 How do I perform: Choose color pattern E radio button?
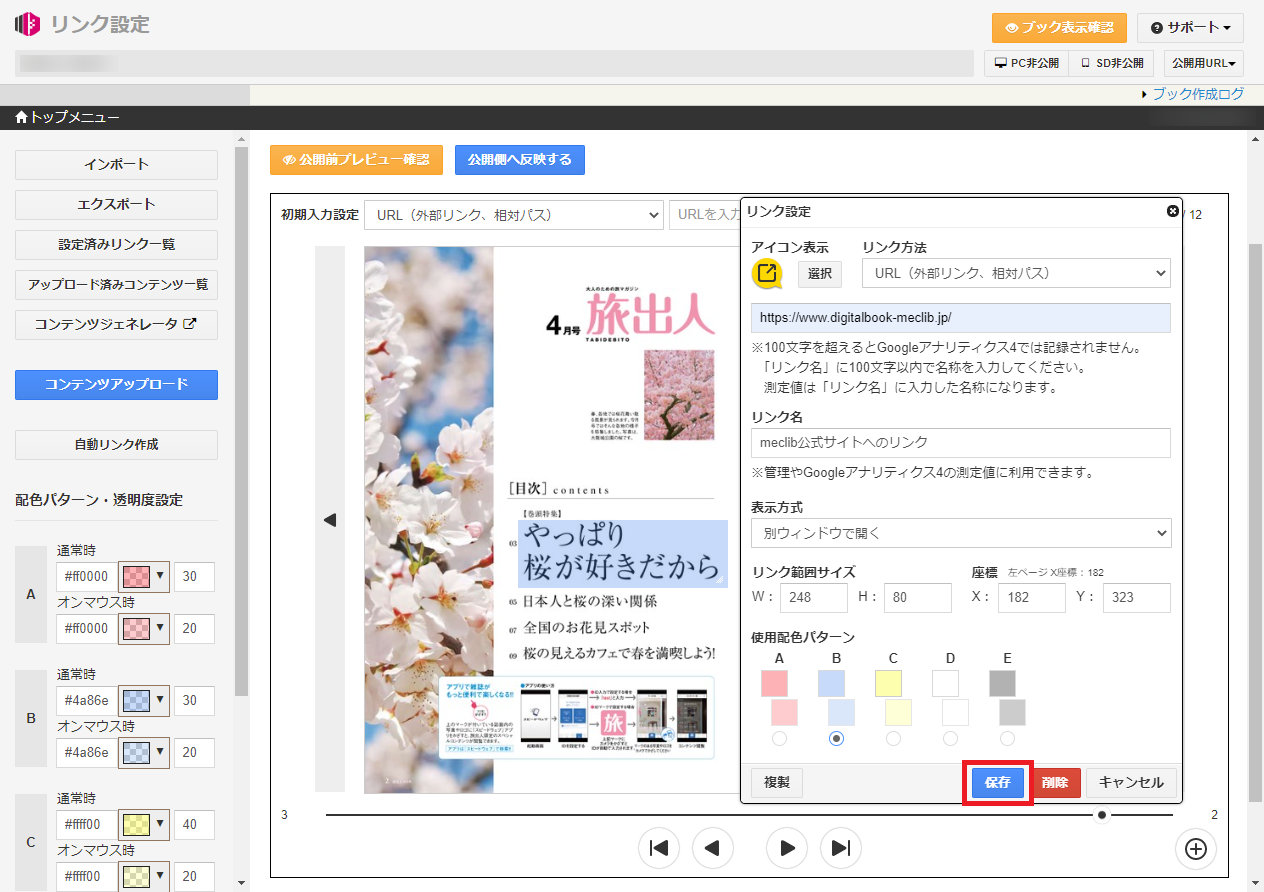1007,738
